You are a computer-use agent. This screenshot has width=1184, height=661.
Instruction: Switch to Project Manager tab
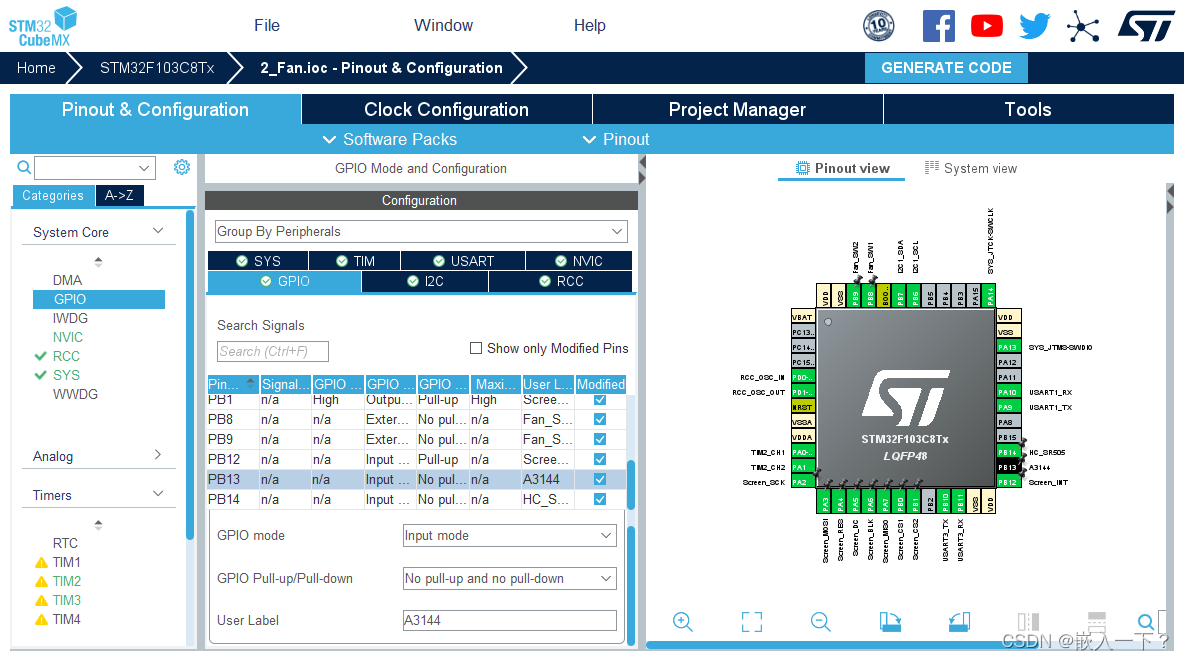737,110
